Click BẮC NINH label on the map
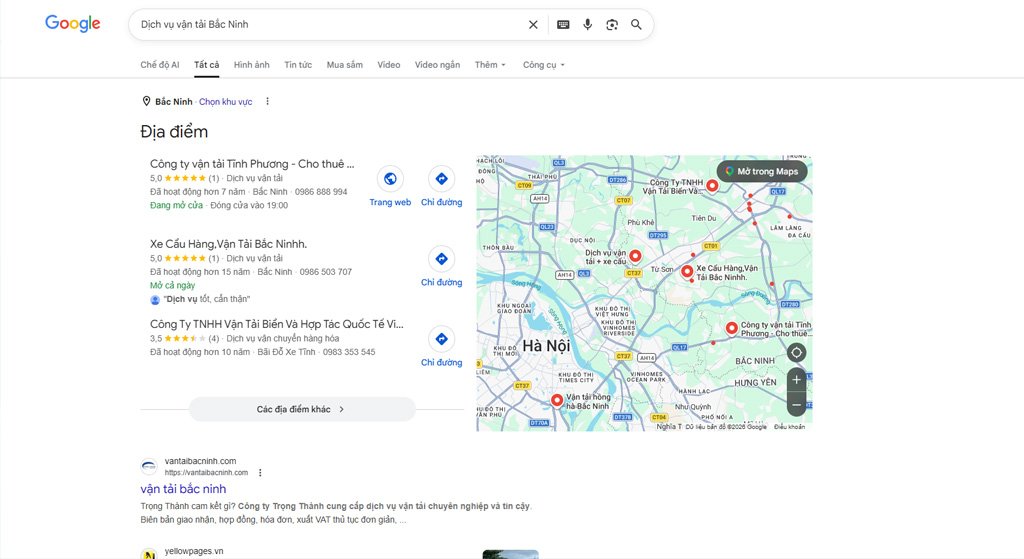Viewport: 1024px width, 559px height. pos(755,361)
